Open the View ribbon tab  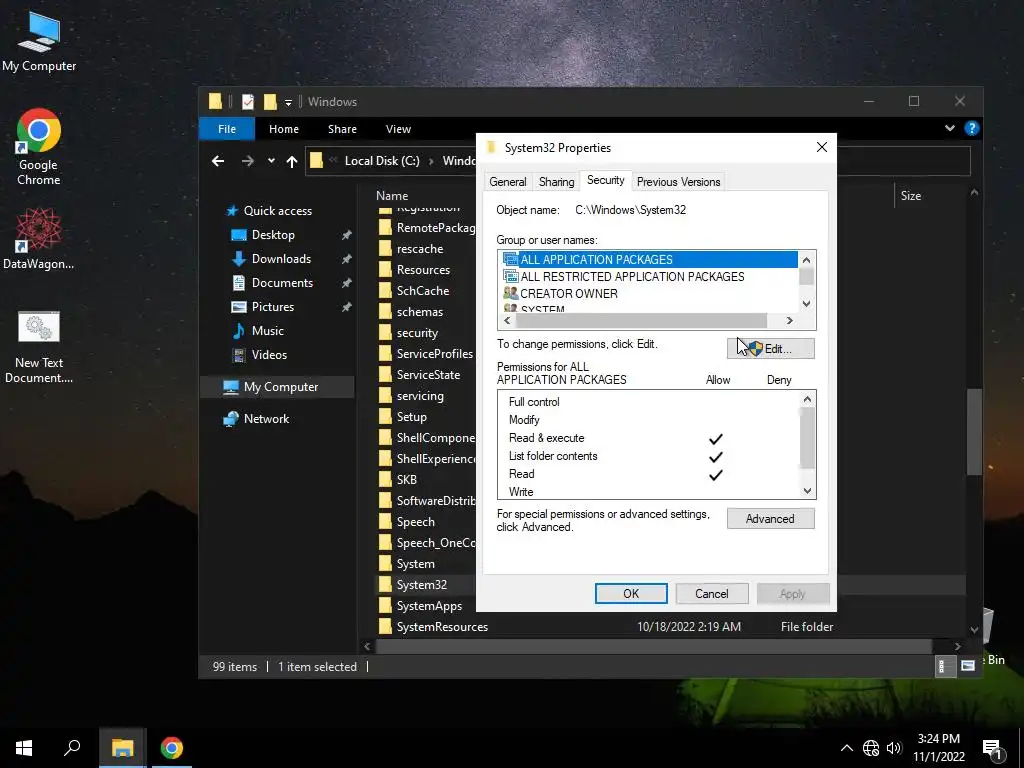(x=398, y=129)
